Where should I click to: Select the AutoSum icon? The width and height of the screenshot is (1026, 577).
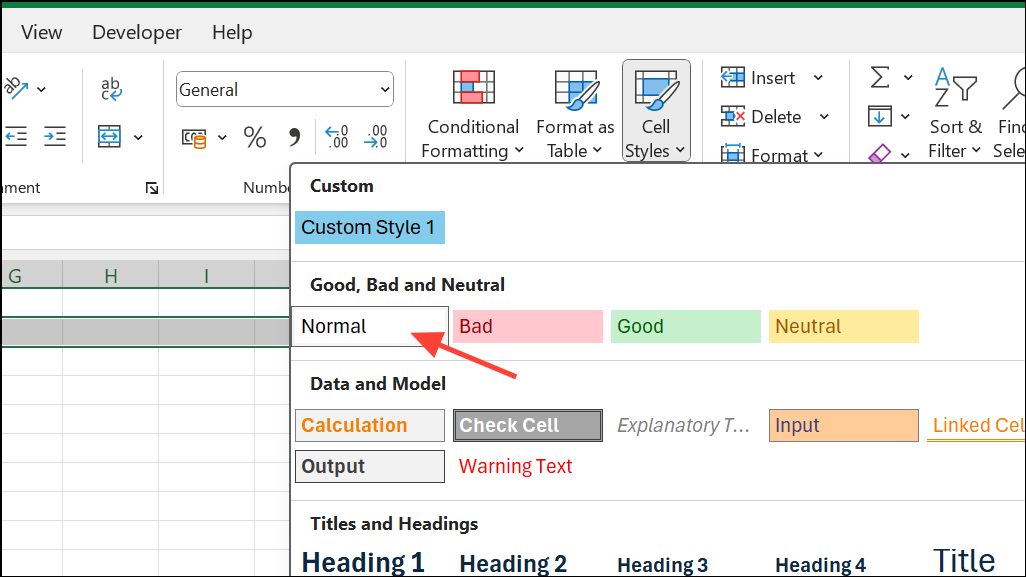878,77
